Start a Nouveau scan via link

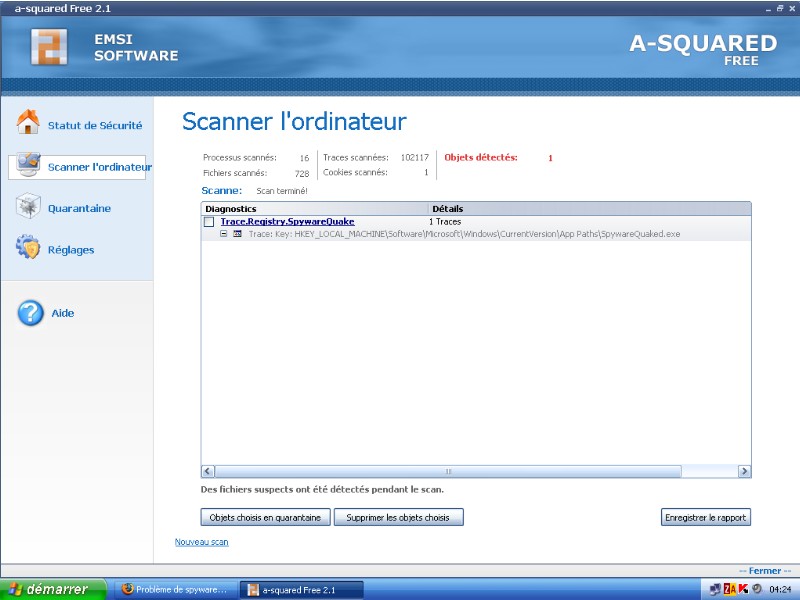[201, 542]
